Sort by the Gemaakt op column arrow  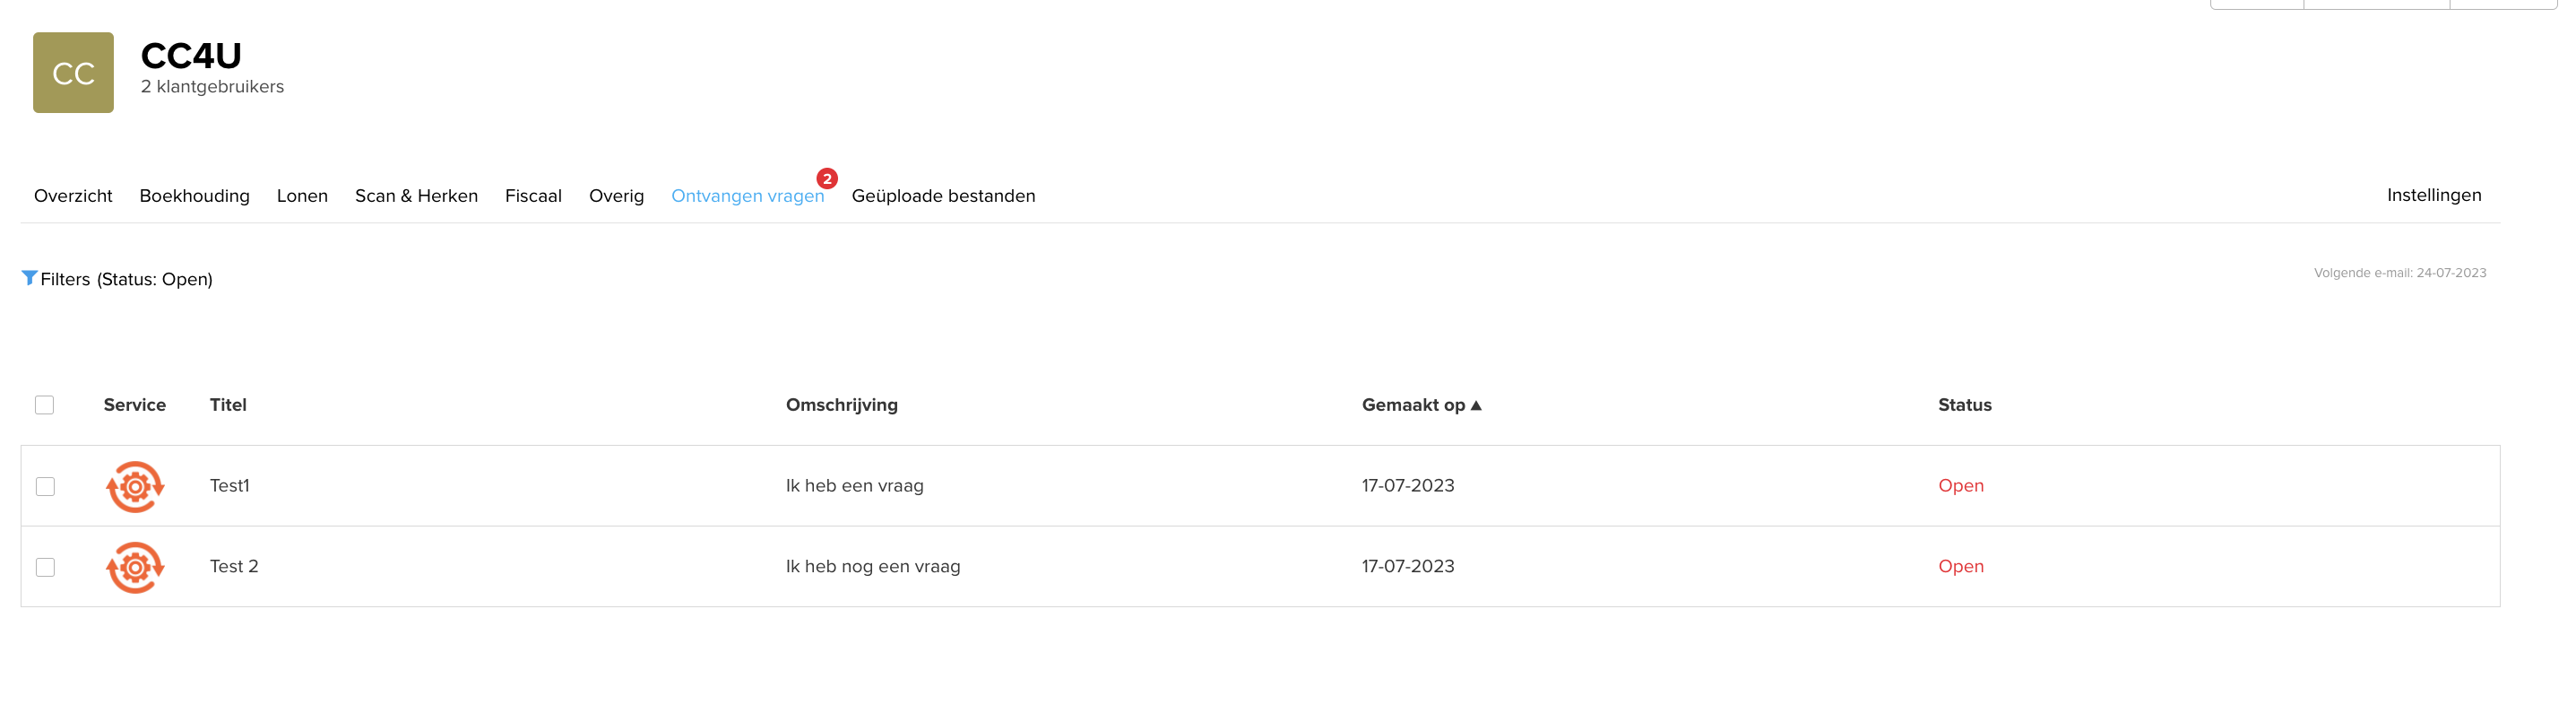[1476, 405]
